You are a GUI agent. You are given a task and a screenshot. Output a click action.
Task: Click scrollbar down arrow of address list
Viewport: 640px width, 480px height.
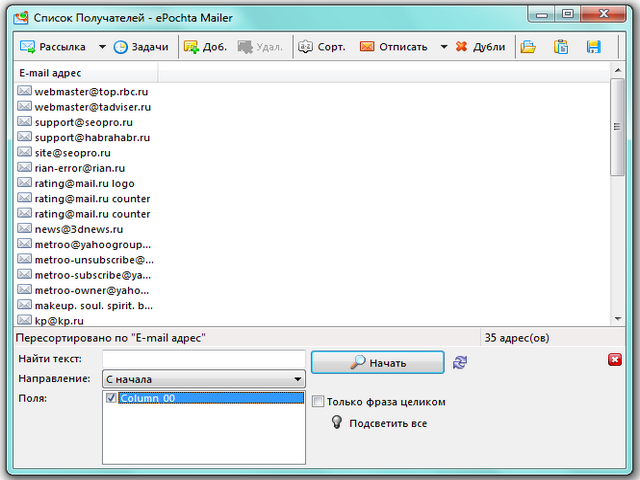[618, 319]
